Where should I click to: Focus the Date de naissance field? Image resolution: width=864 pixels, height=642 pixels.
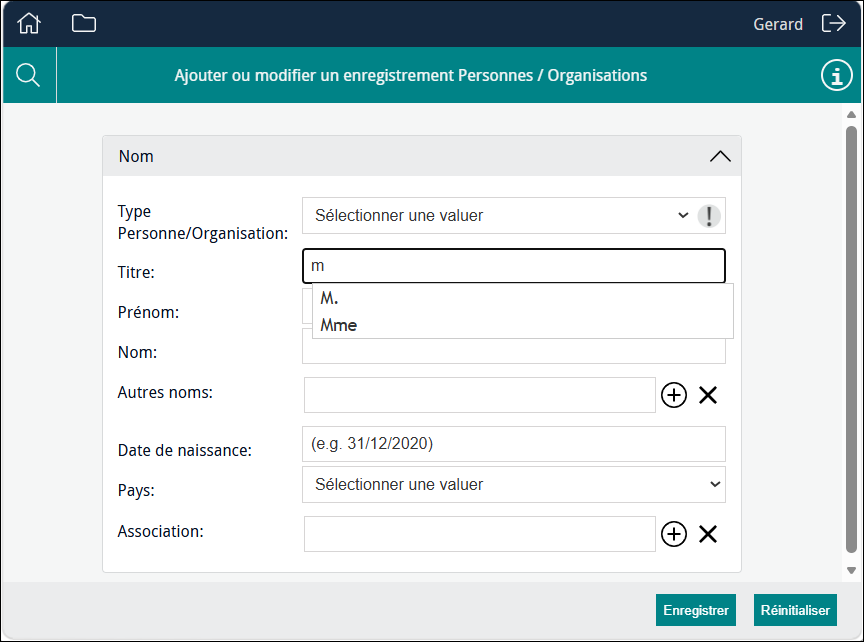point(514,444)
